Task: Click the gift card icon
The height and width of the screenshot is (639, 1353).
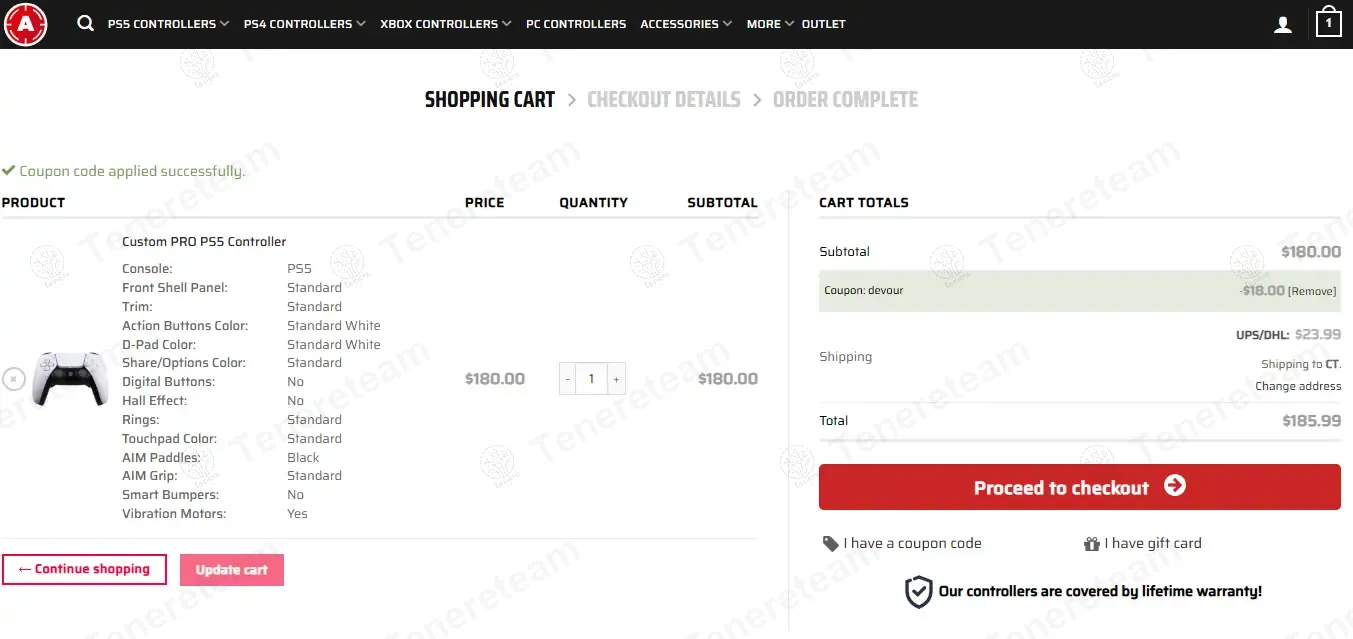Action: 1092,544
